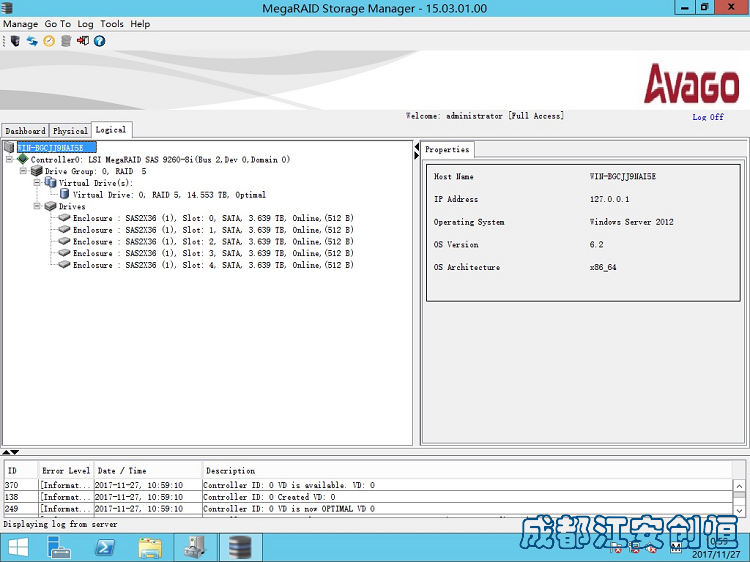Open Server Manager from taskbar
Viewport: 750px width, 562px height.
click(59, 548)
